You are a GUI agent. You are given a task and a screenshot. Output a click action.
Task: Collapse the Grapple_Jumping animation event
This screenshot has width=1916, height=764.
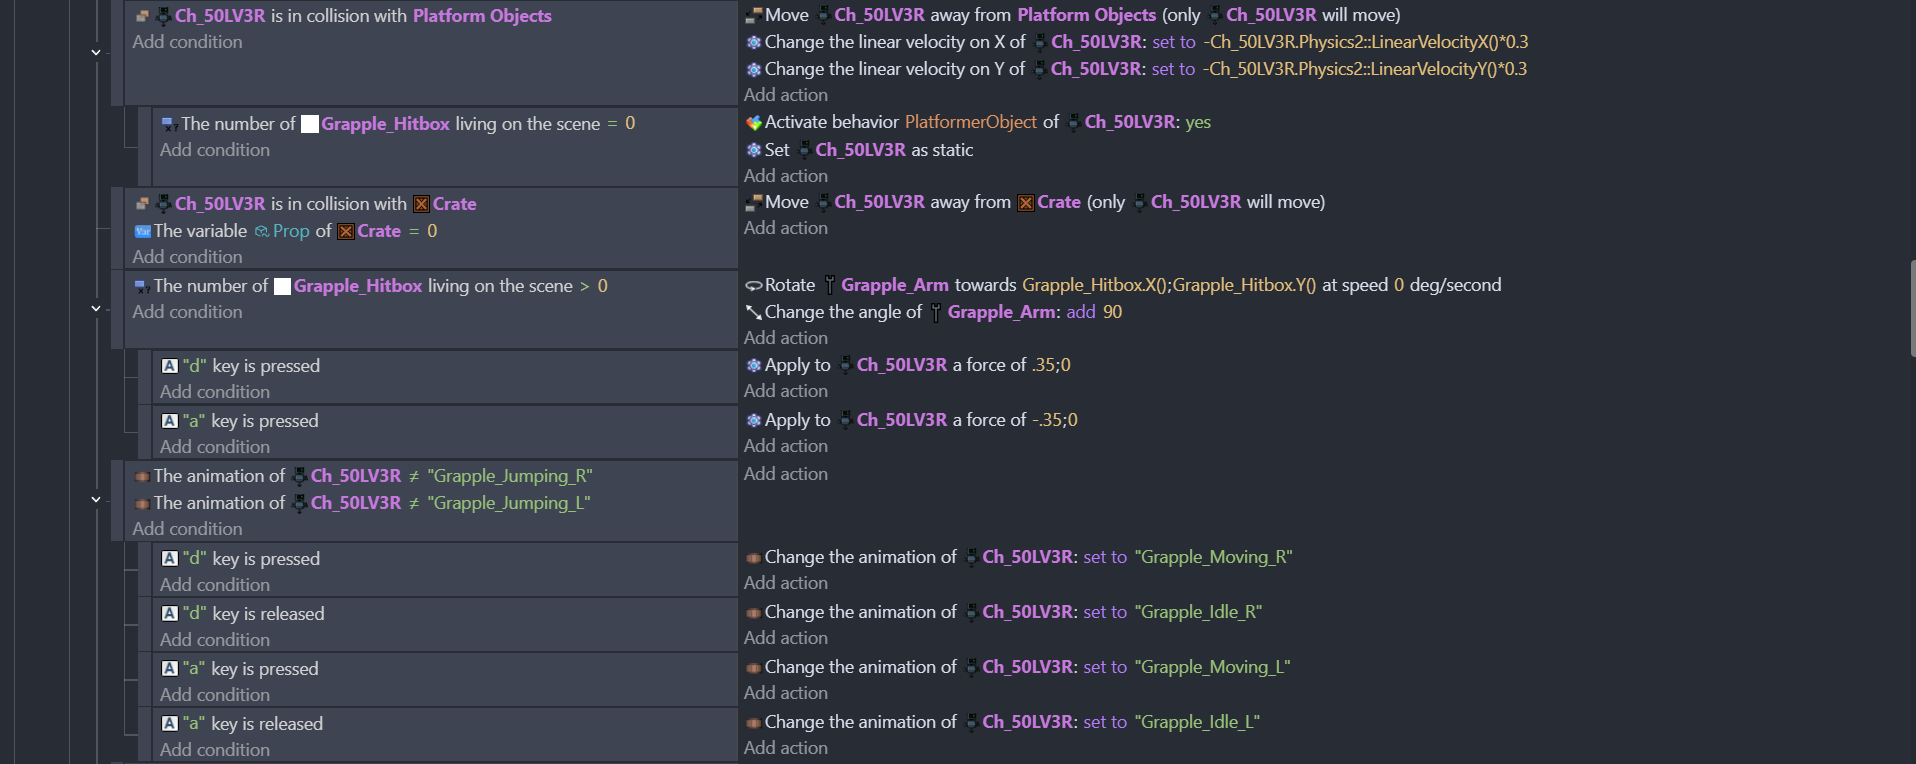tap(96, 499)
